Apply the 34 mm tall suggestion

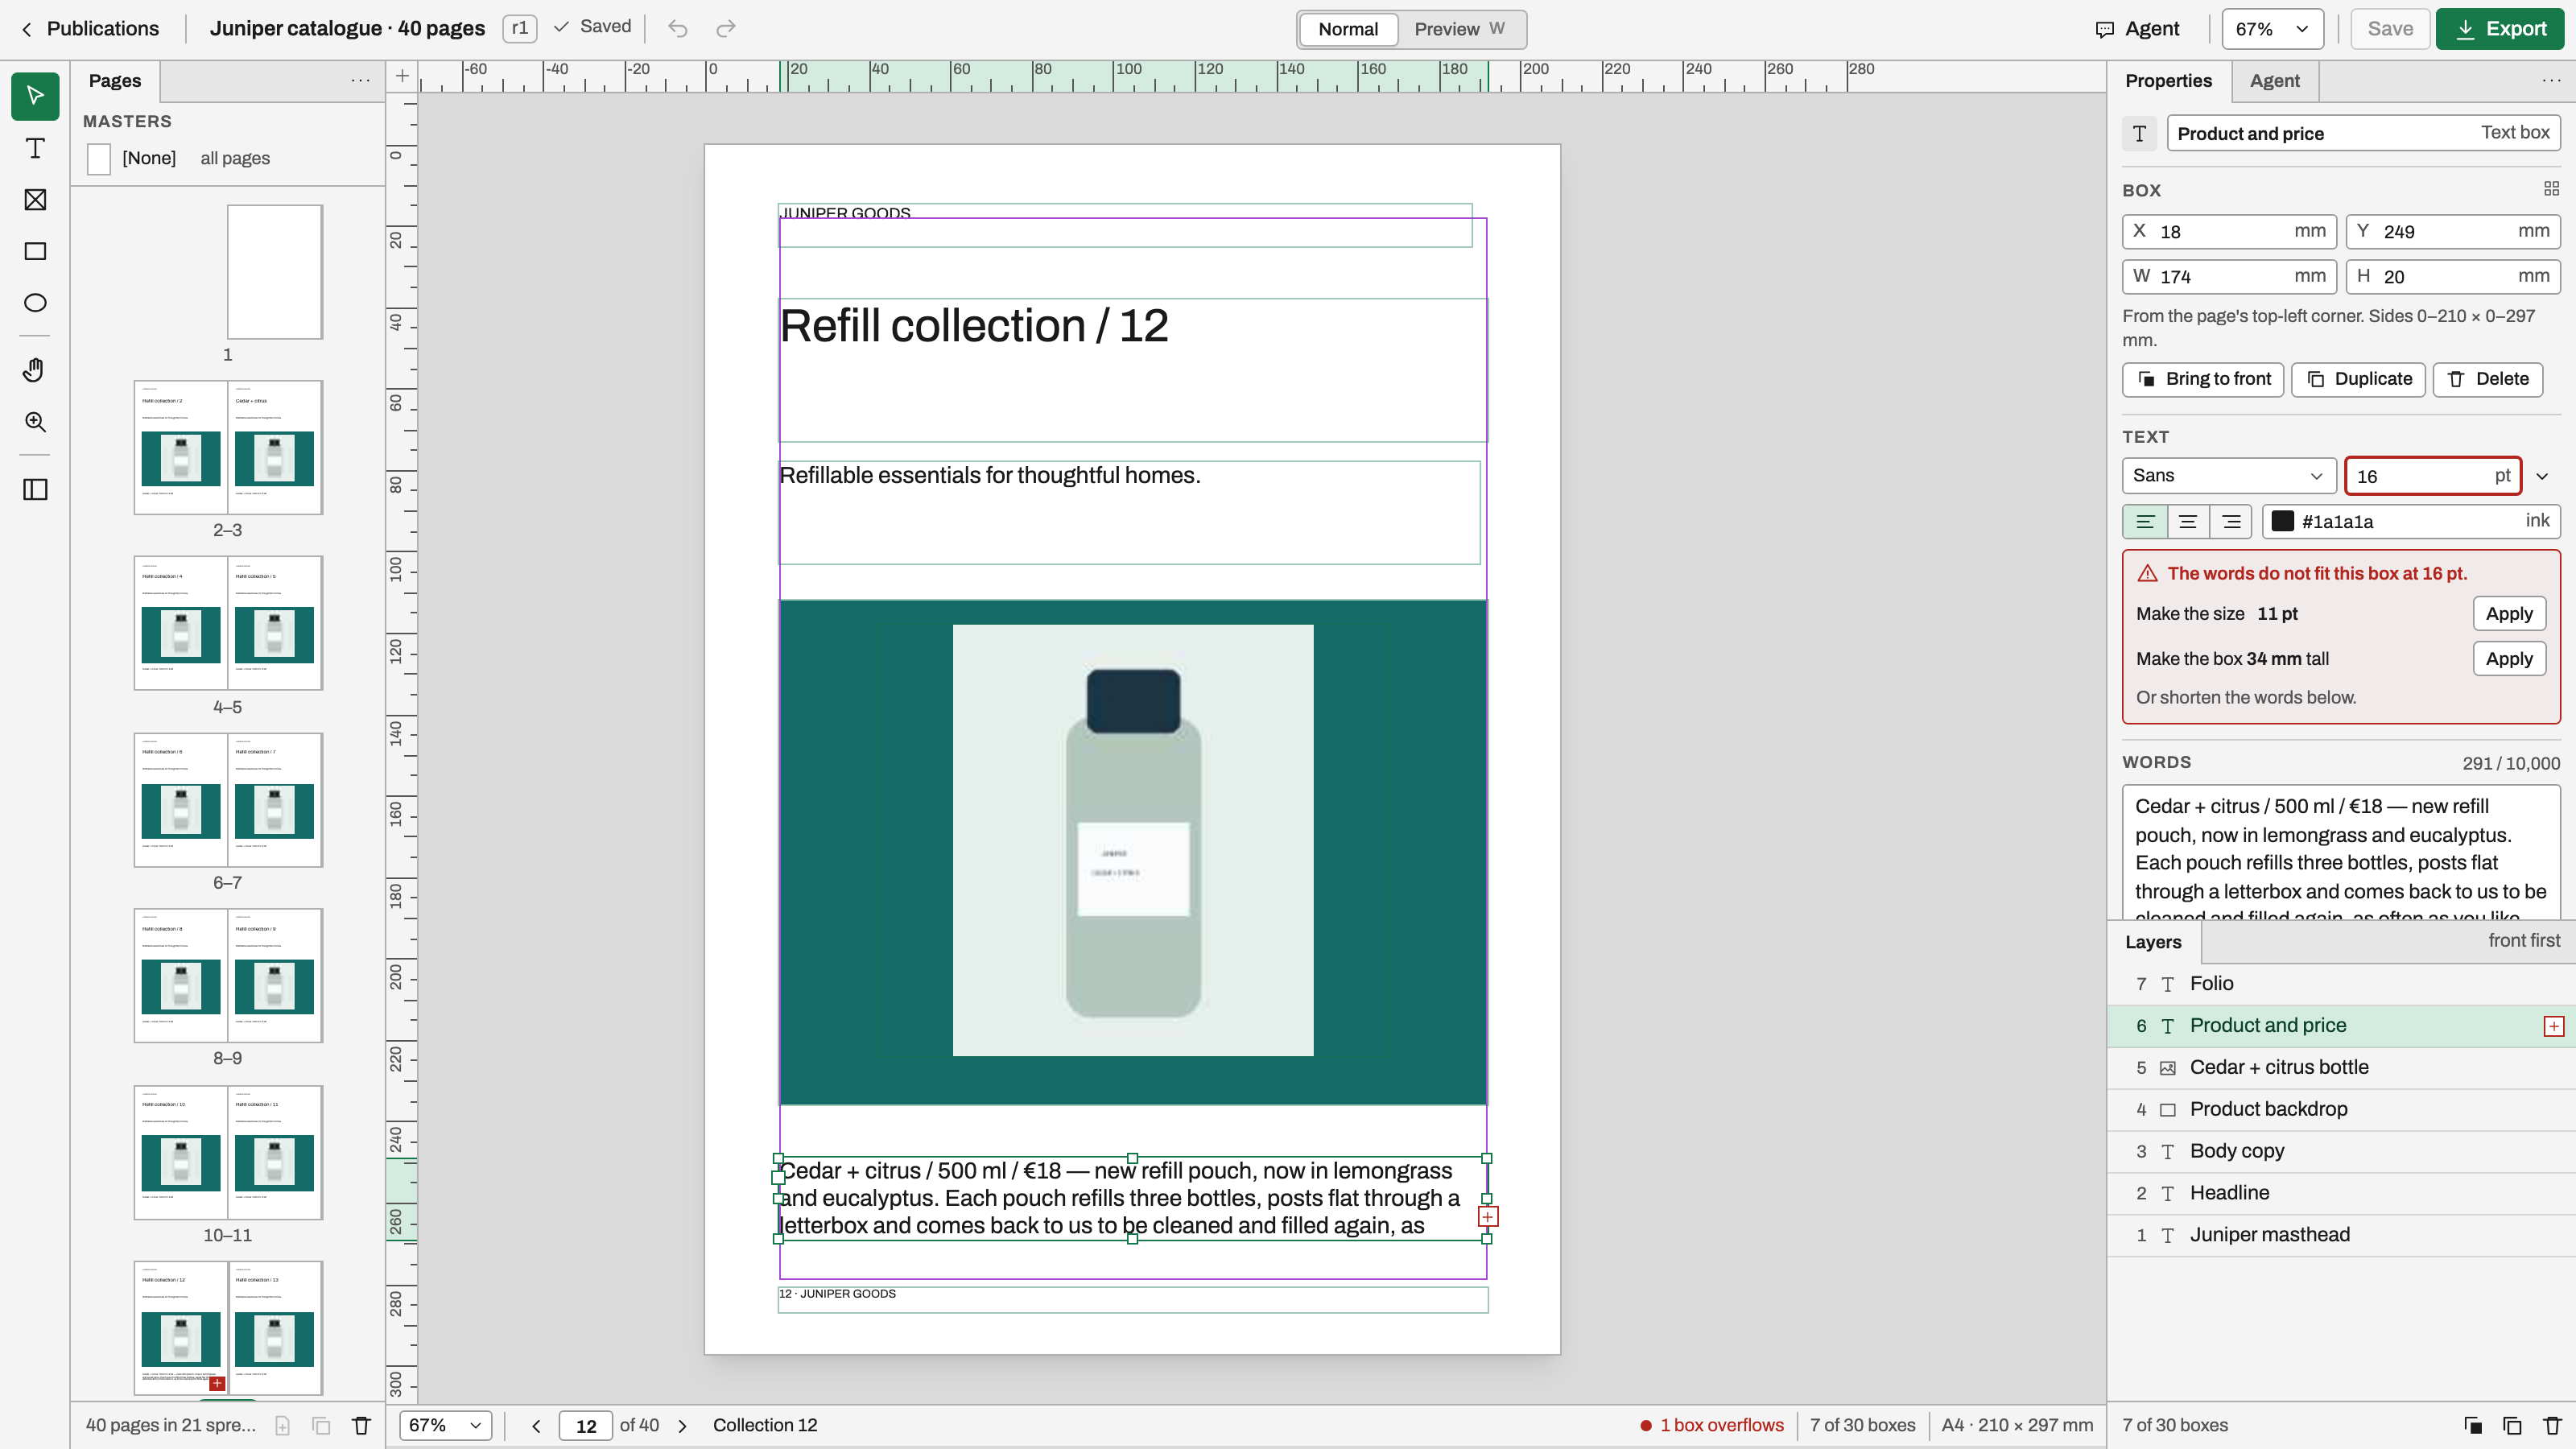click(x=2509, y=659)
